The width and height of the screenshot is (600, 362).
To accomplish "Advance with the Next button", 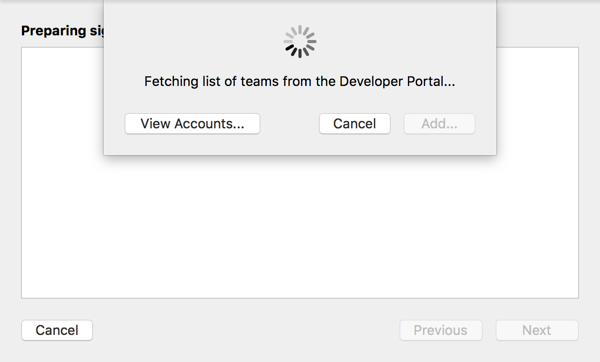I will (x=537, y=330).
